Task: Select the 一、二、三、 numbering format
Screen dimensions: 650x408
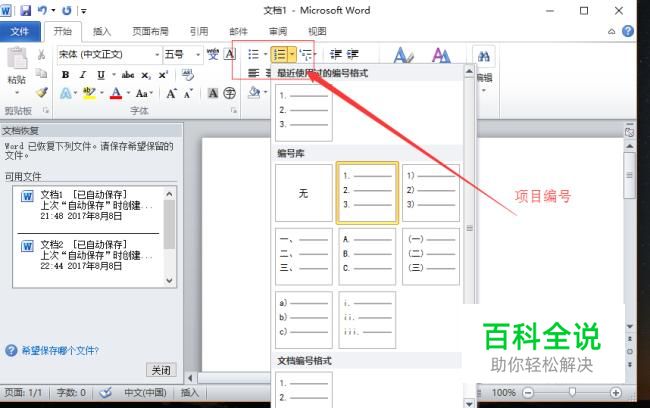Action: pyautogui.click(x=304, y=257)
